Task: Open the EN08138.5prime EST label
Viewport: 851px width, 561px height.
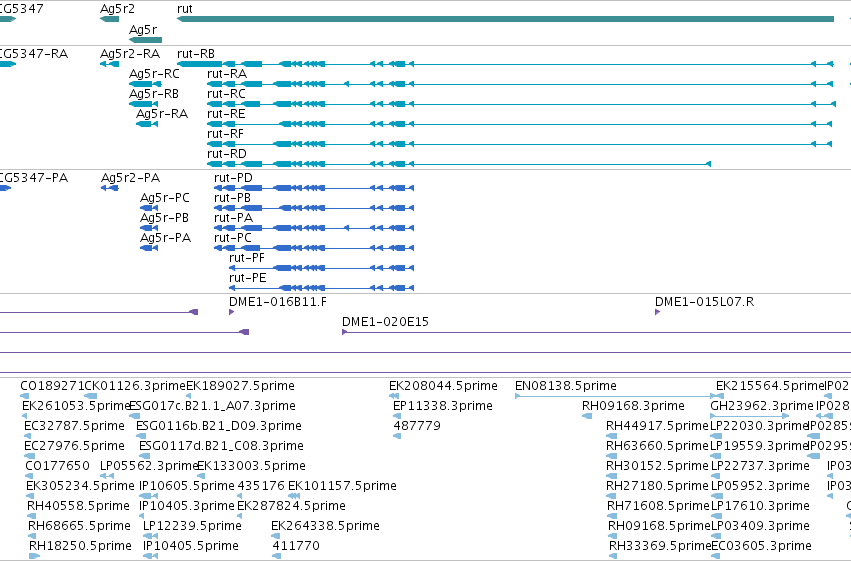Action: pos(566,386)
